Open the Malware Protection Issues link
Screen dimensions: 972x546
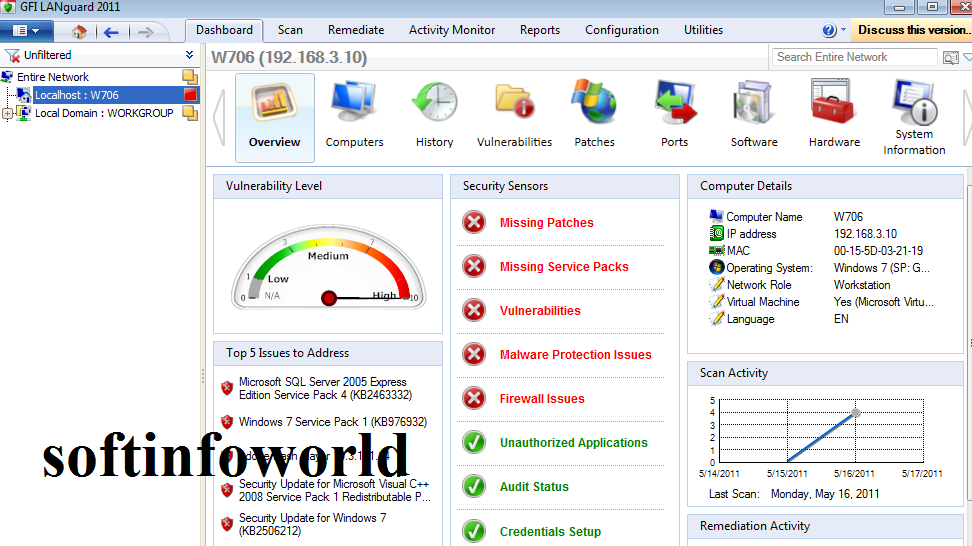576,354
